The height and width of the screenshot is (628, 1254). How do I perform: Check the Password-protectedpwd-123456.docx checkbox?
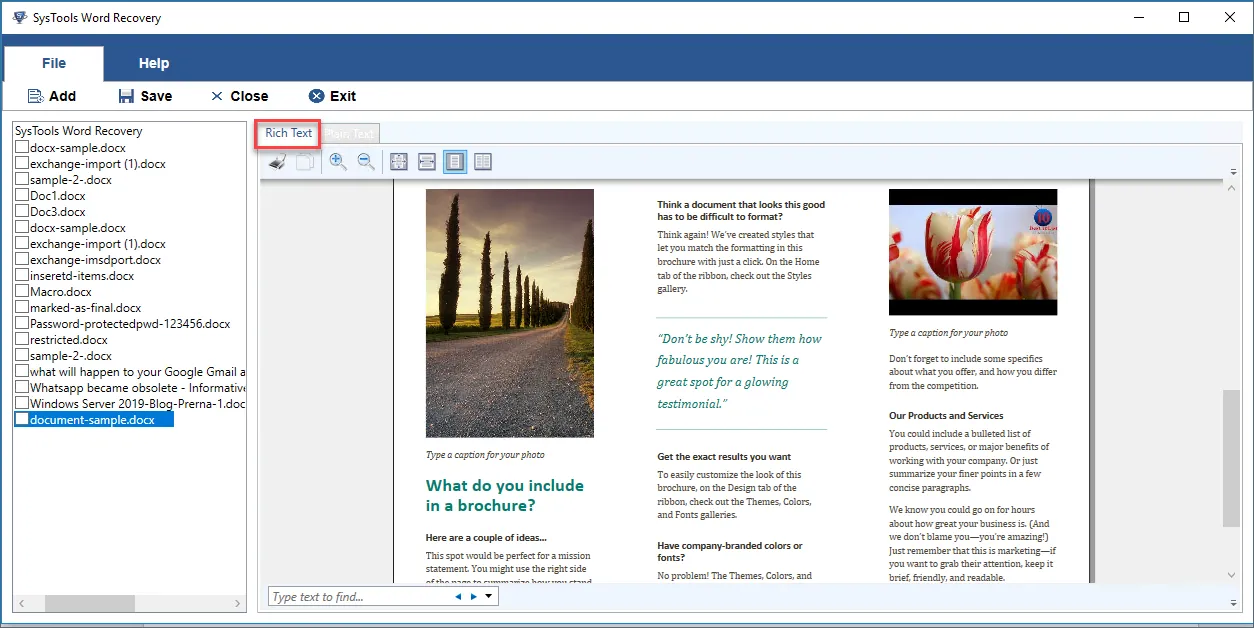tap(22, 324)
